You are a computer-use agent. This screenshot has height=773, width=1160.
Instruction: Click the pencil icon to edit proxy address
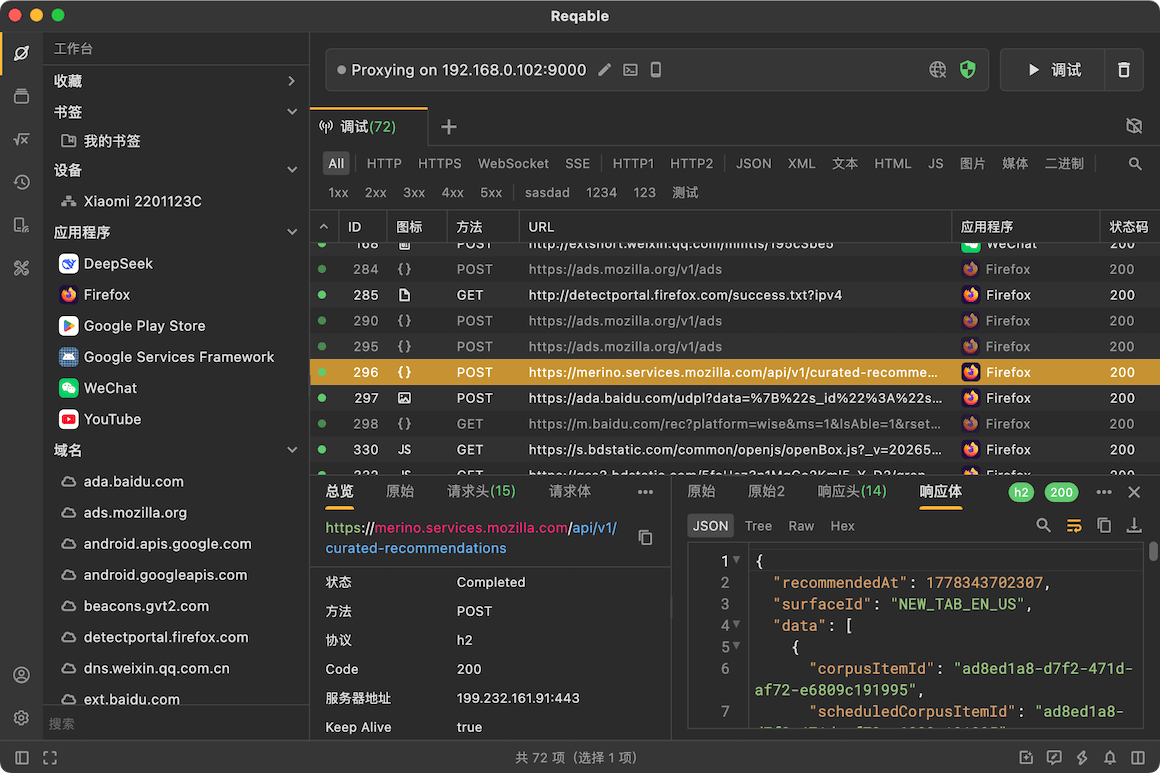(x=604, y=70)
